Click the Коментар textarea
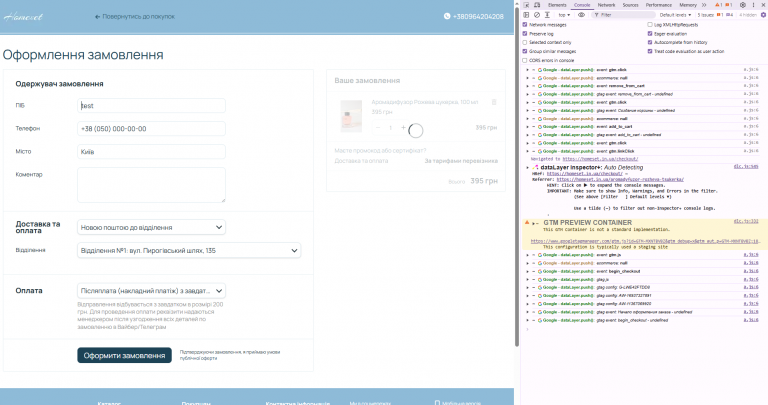Viewport: 768px width, 405px height. pyautogui.click(x=151, y=185)
